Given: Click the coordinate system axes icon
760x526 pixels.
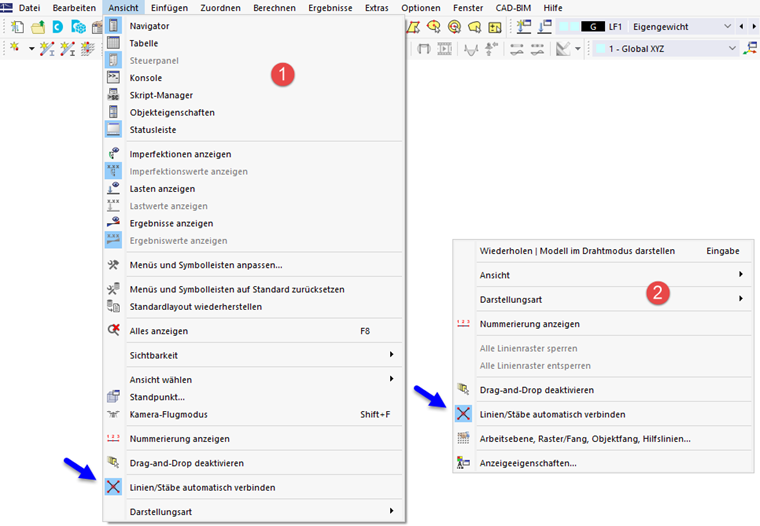Looking at the screenshot, I should point(750,48).
